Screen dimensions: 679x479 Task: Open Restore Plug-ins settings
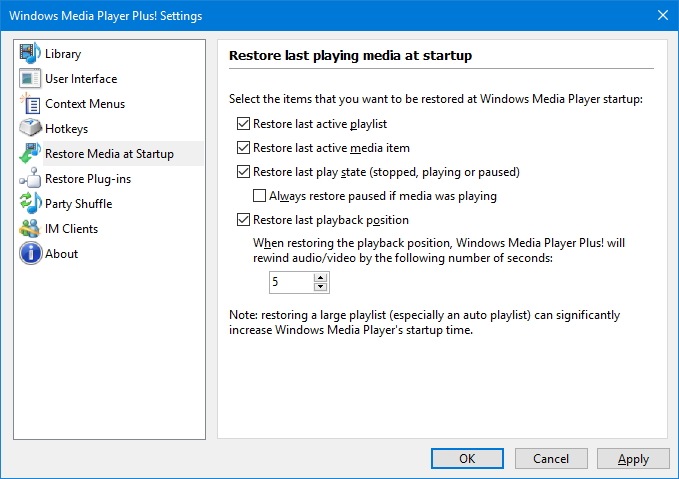point(88,179)
